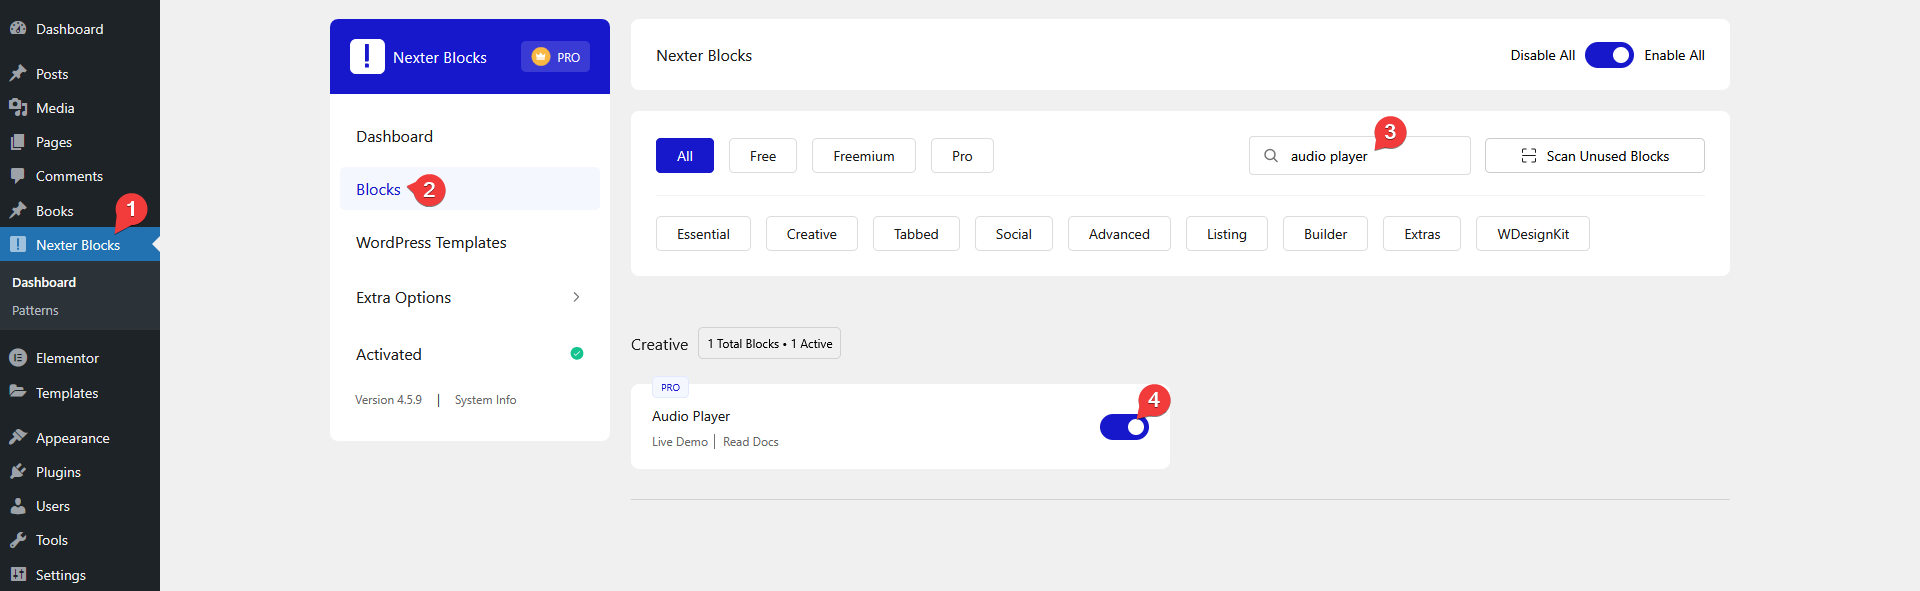The height and width of the screenshot is (591, 1920).
Task: Click the block search input field
Action: [x=1360, y=156]
